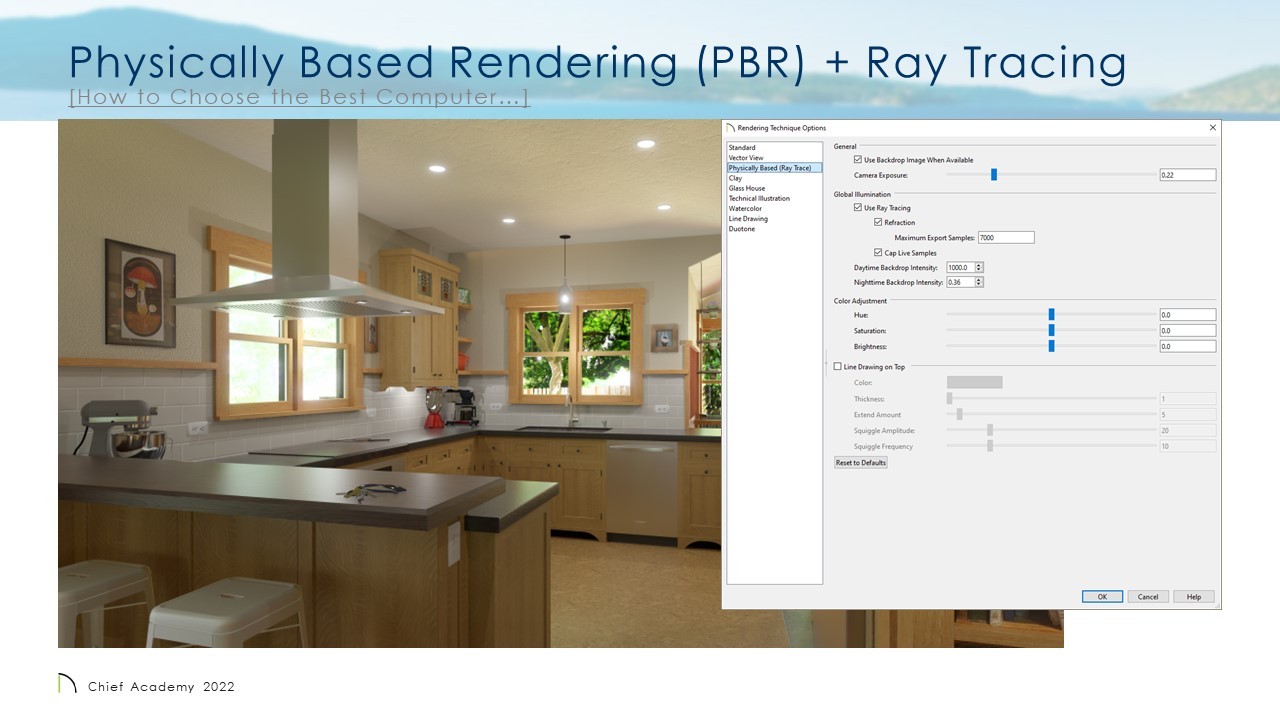
Task: Click the Nighttime Backdrop Intensity spinner arrows
Action: [979, 282]
